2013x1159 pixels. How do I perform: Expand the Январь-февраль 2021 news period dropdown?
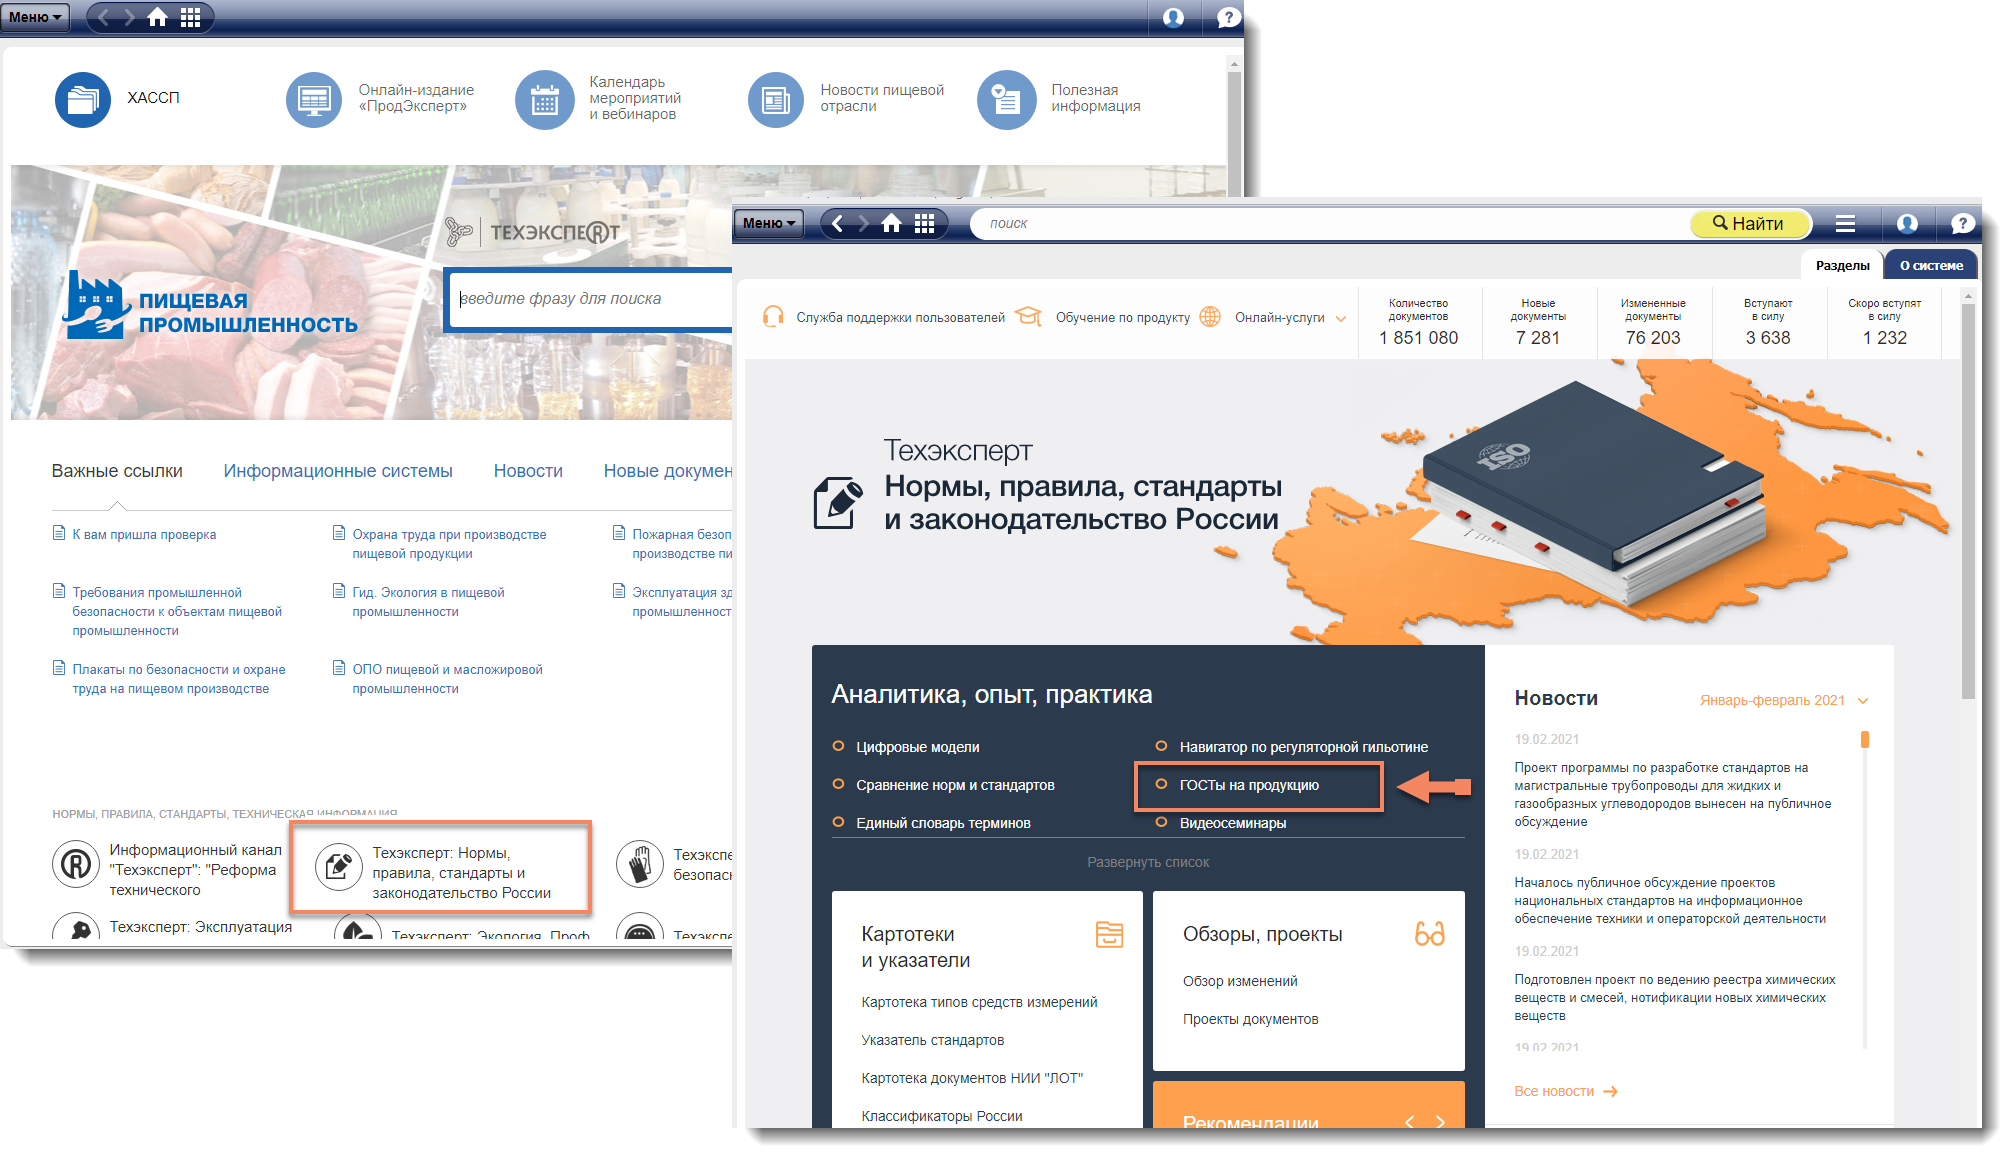[1783, 700]
